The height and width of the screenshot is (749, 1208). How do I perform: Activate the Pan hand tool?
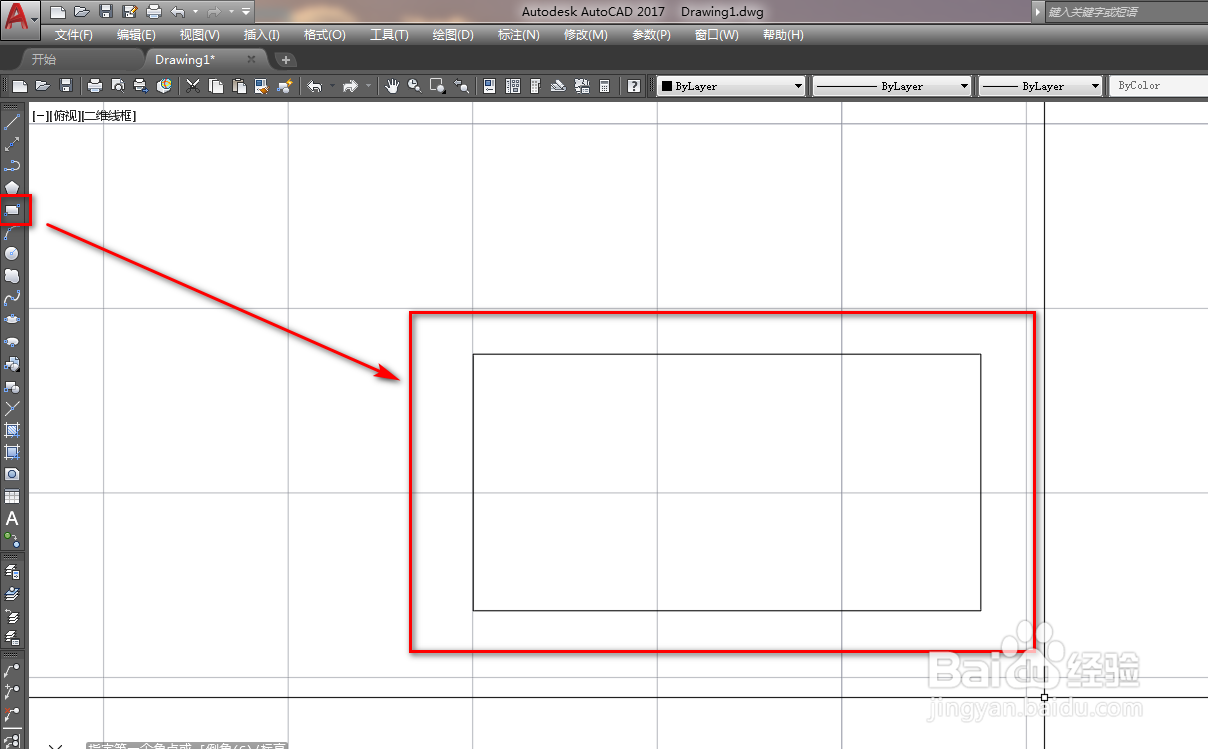392,86
